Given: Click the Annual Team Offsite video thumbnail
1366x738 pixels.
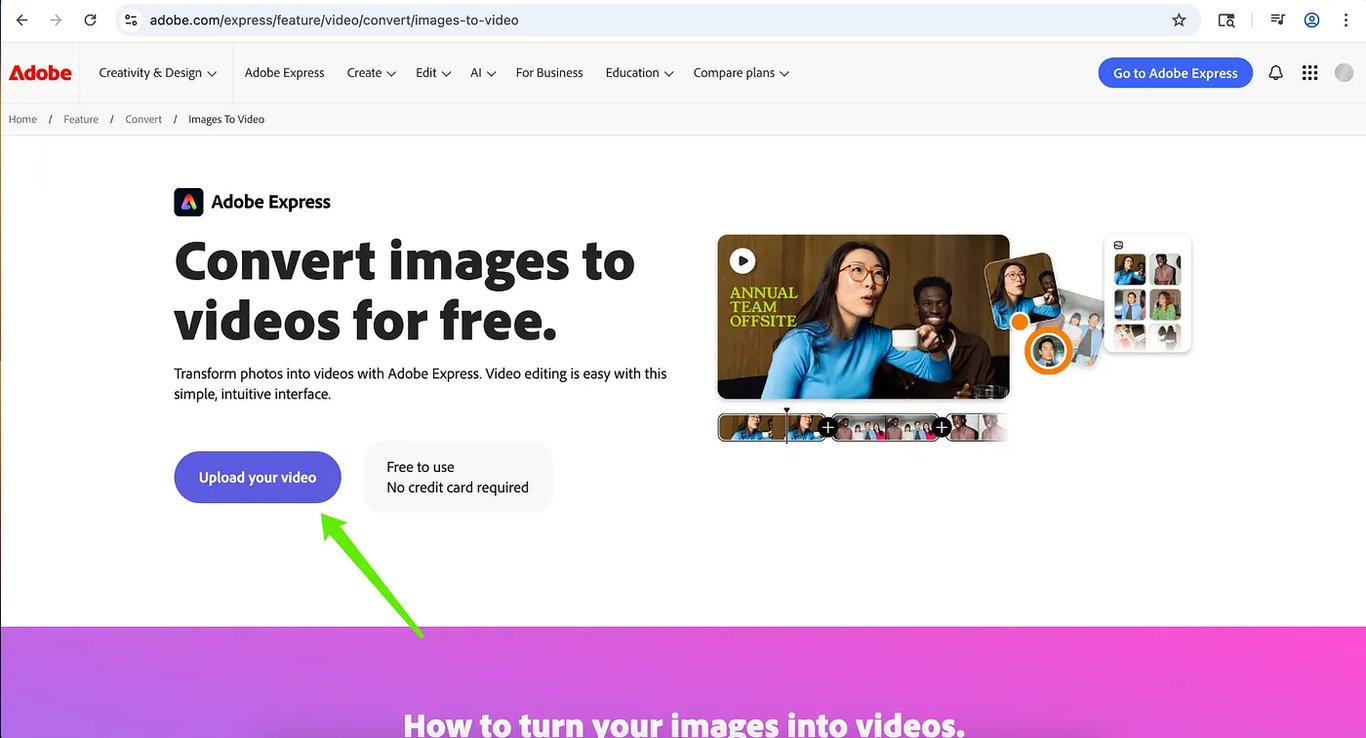Looking at the screenshot, I should pos(863,316).
